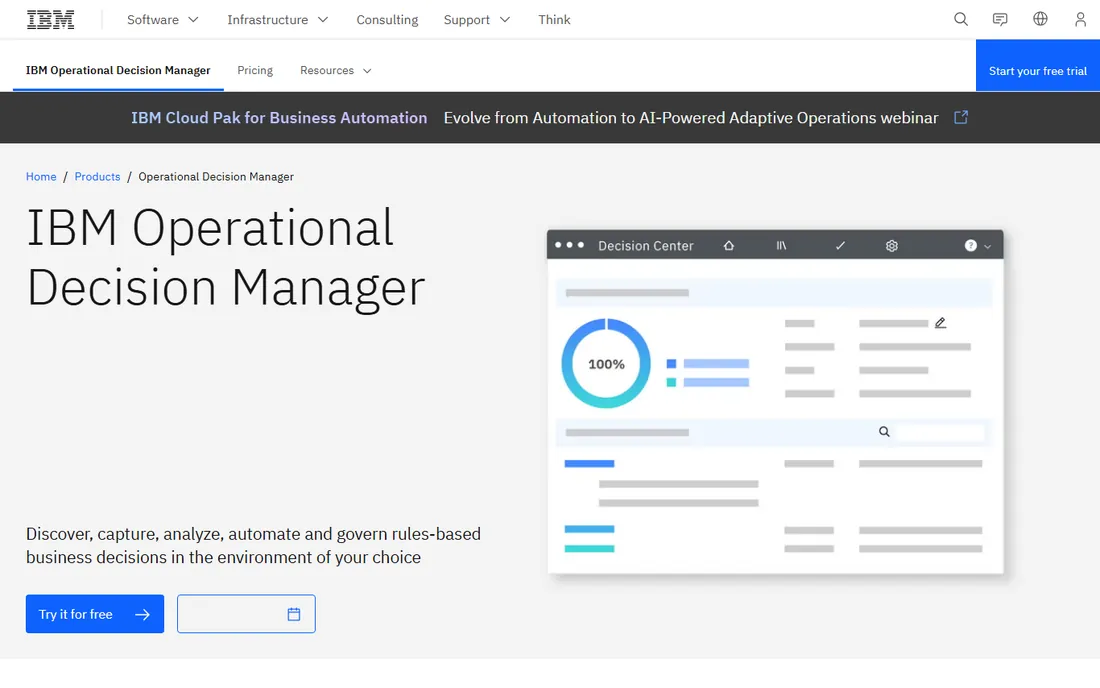Click the user profile icon

[x=1080, y=20]
